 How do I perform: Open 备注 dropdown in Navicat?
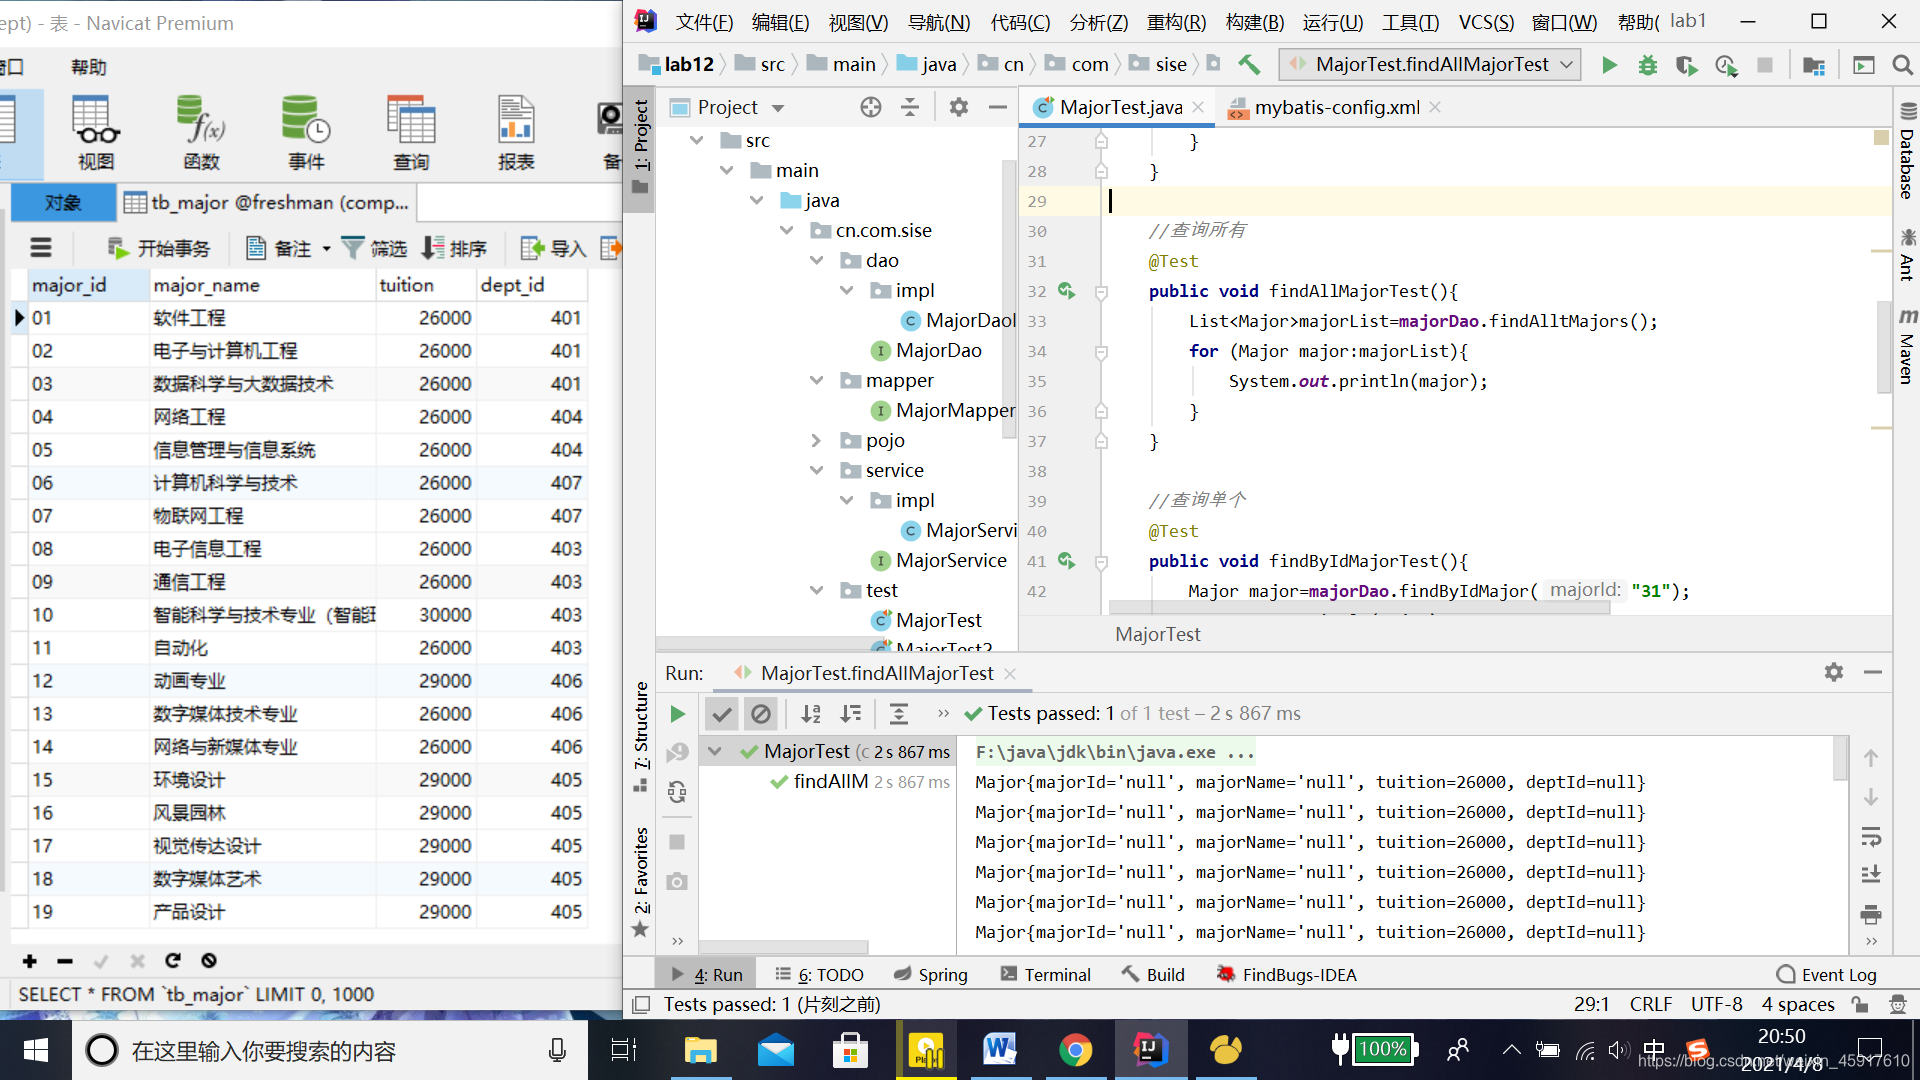coord(326,249)
